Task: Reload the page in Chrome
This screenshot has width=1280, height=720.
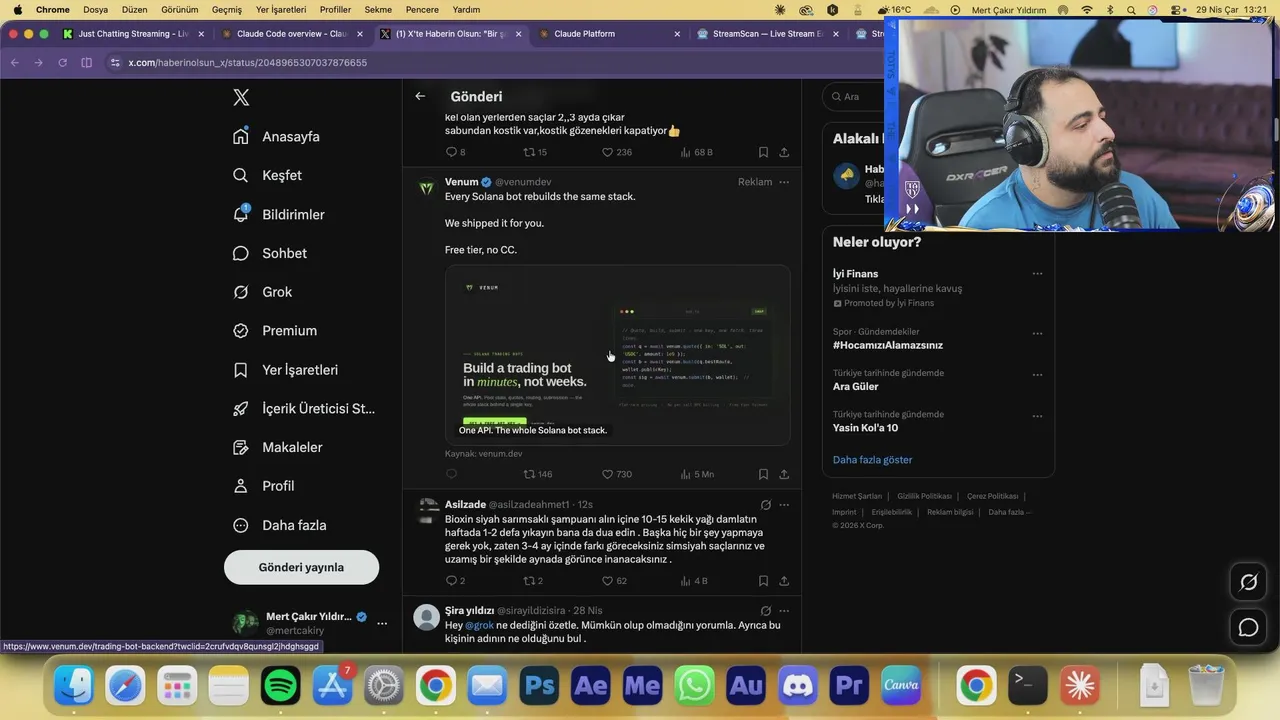Action: coord(62,62)
